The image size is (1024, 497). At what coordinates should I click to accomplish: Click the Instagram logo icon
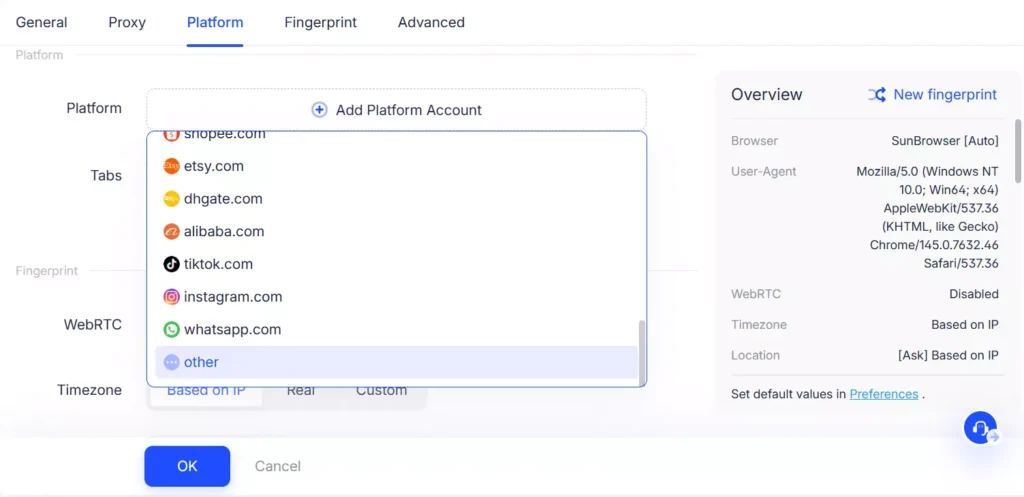click(172, 297)
